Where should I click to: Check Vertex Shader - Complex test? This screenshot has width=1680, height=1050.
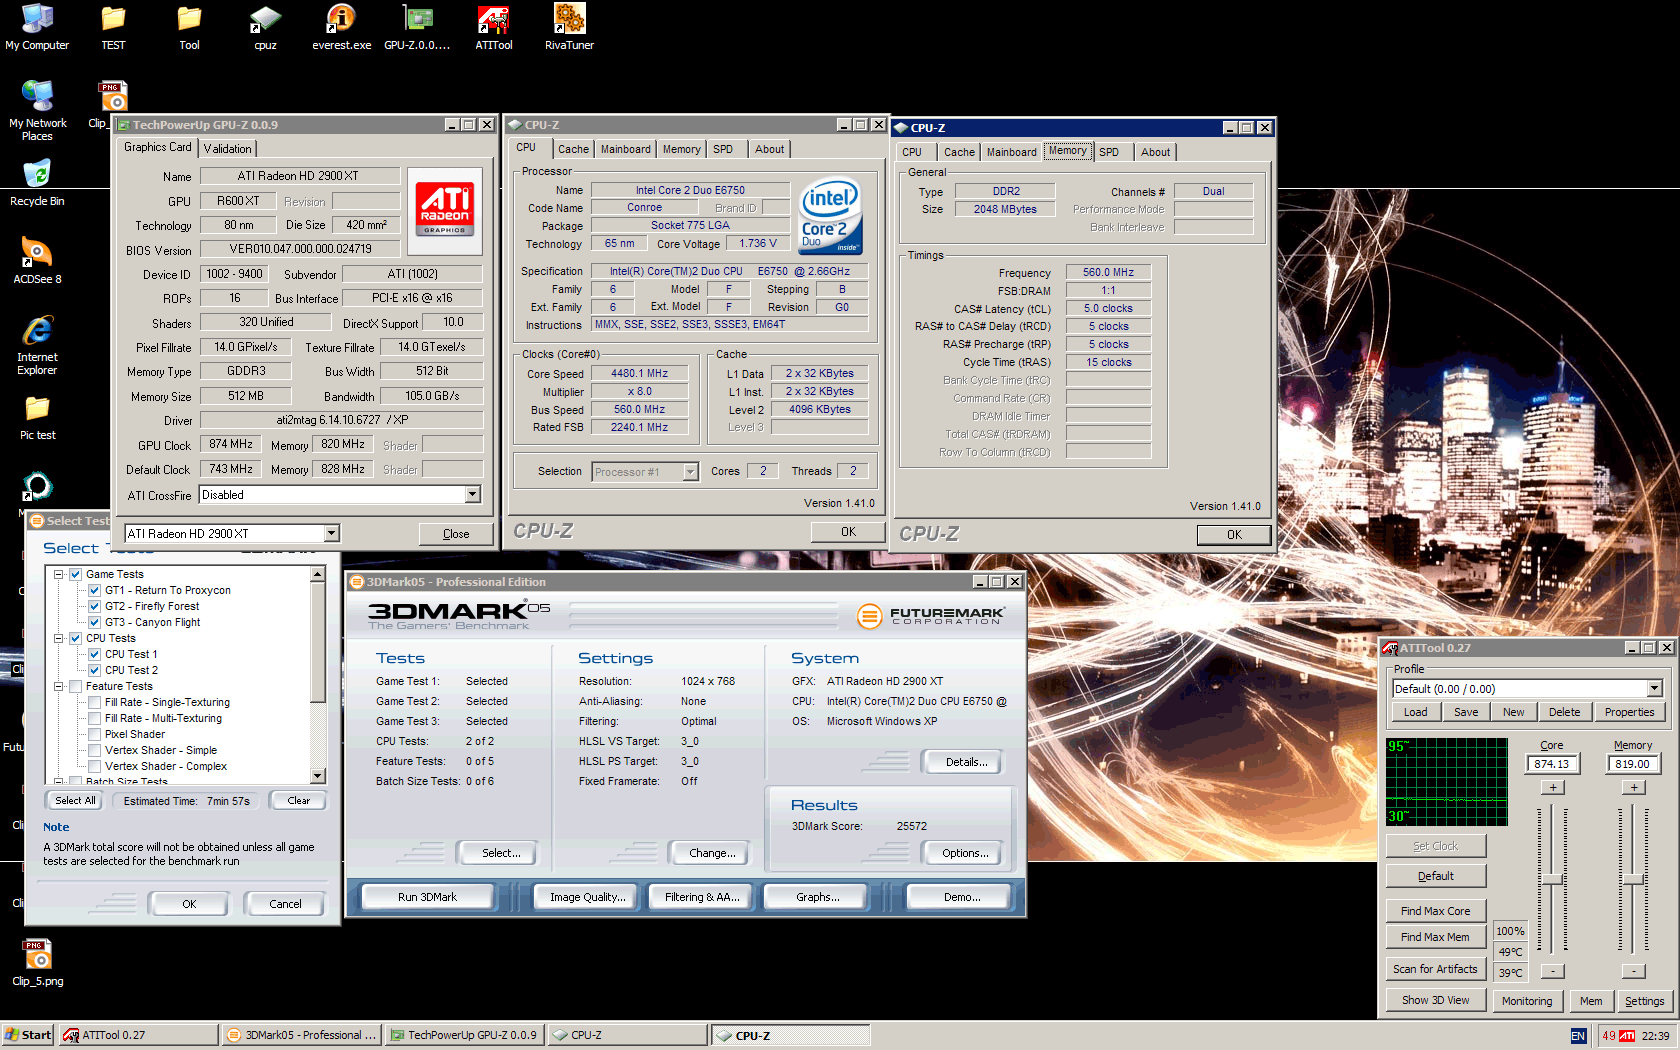pyautogui.click(x=94, y=766)
